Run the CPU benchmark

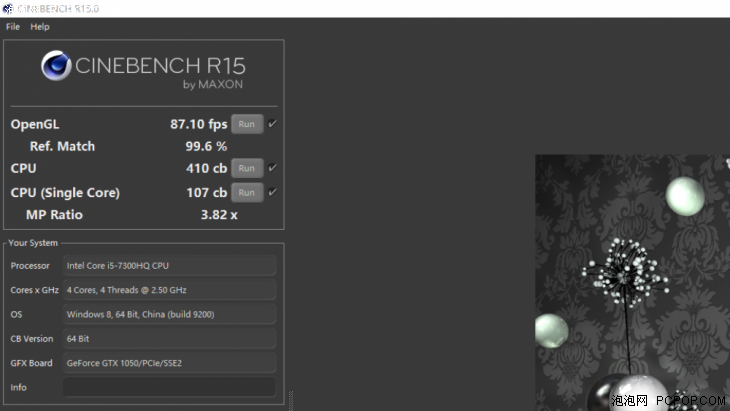[247, 168]
